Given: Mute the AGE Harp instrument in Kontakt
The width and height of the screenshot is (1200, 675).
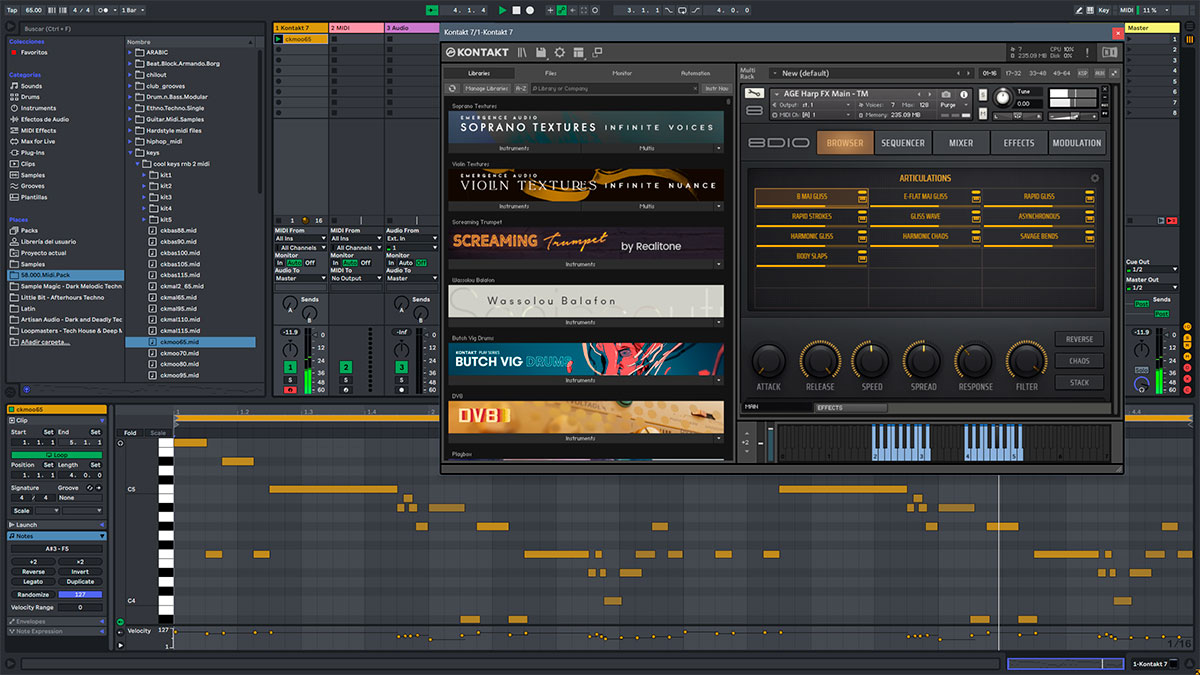Looking at the screenshot, I should 983,114.
